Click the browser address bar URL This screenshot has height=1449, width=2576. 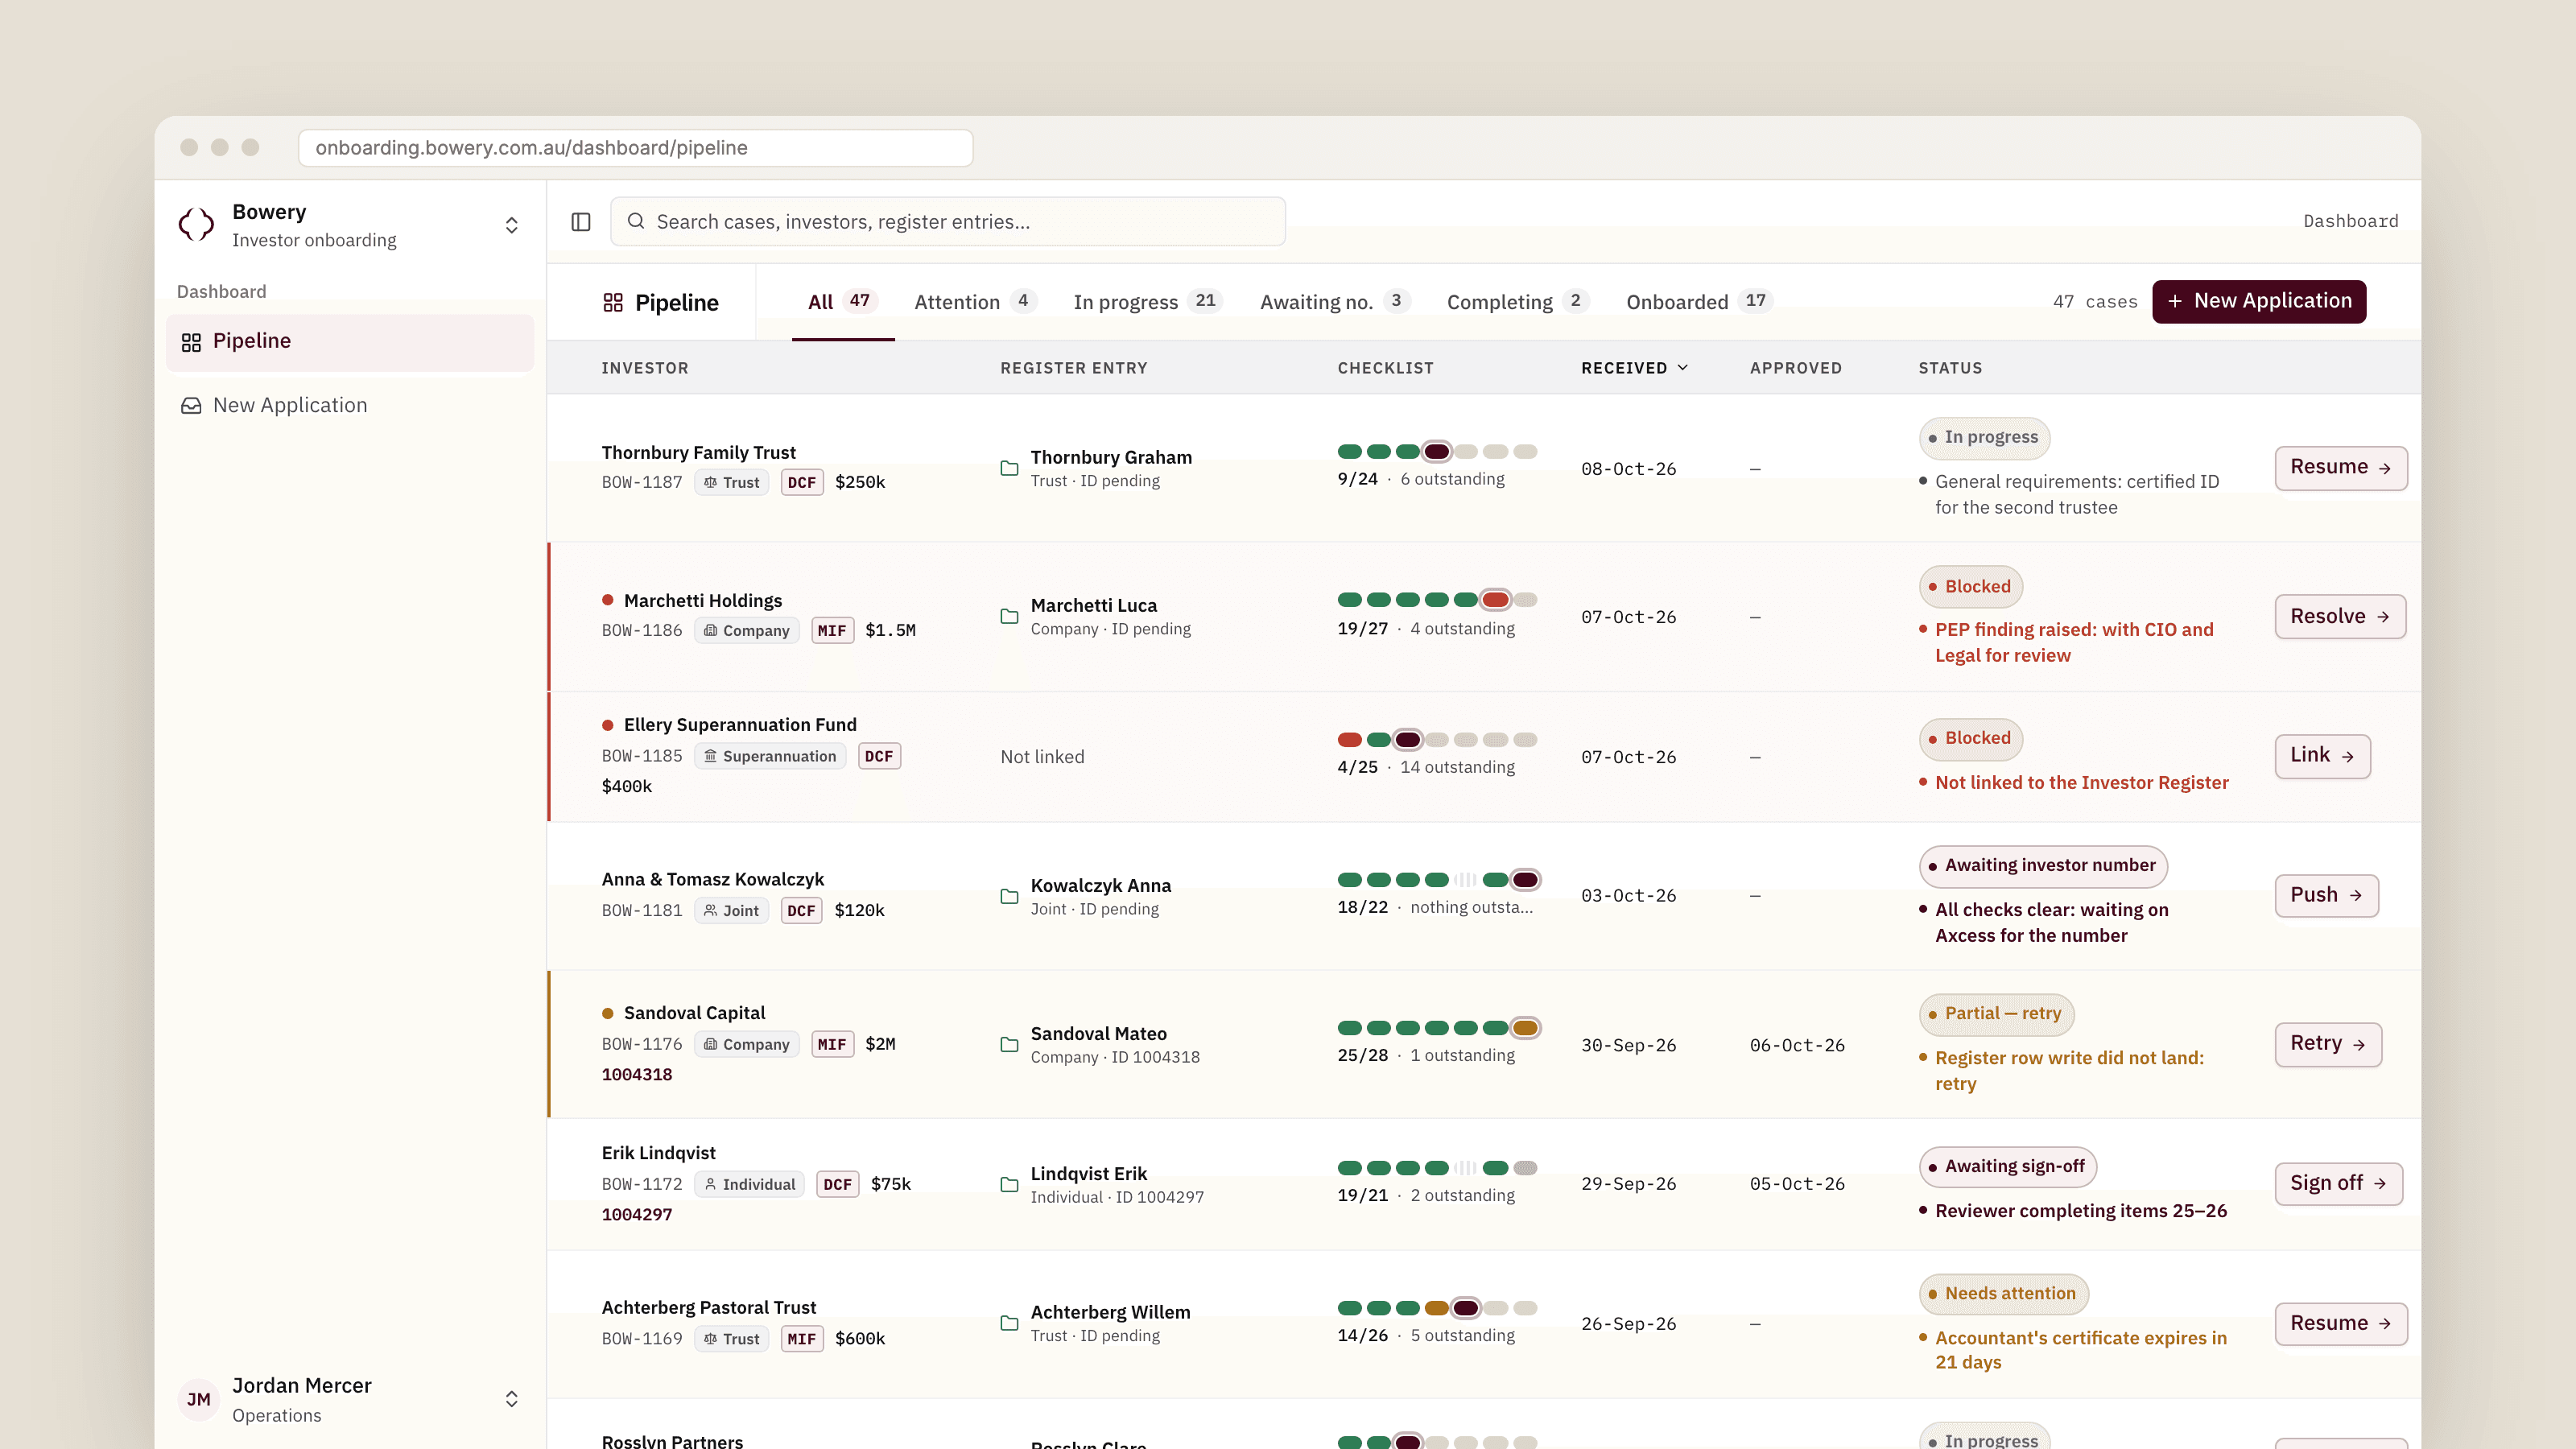pos(635,148)
